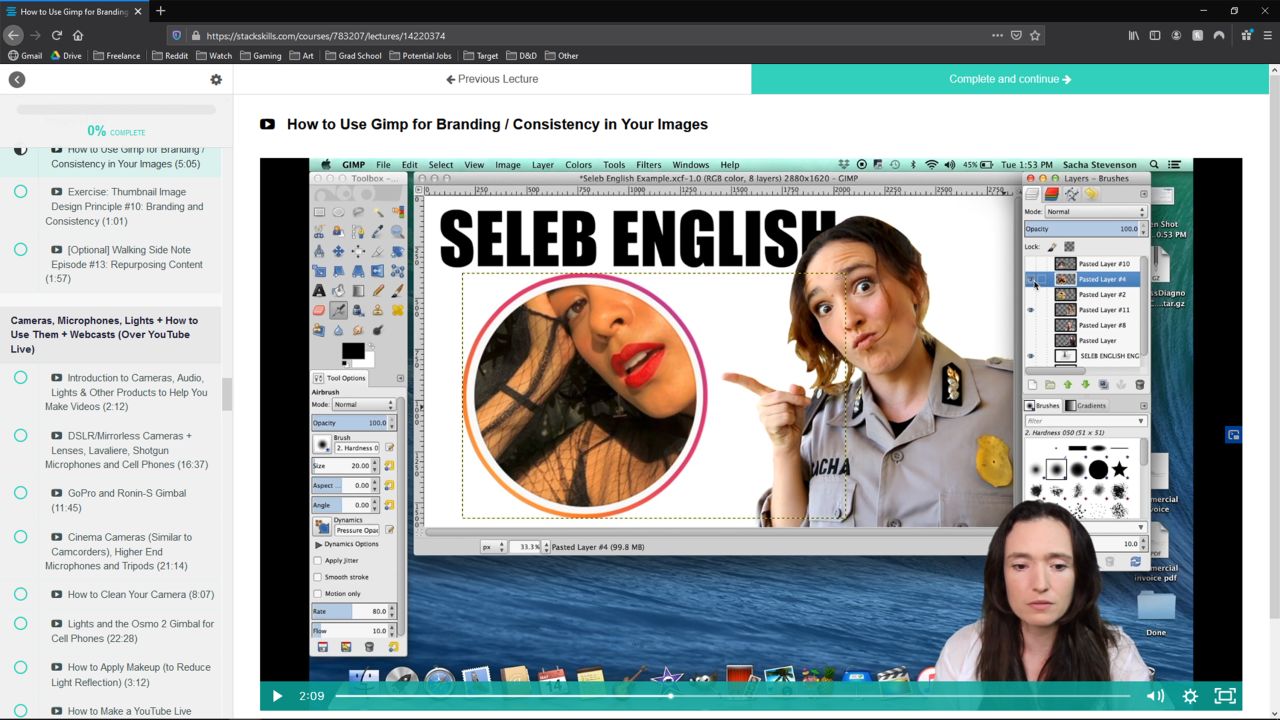Click the duplicate layer icon
Viewport: 1280px width, 720px height.
click(1103, 384)
